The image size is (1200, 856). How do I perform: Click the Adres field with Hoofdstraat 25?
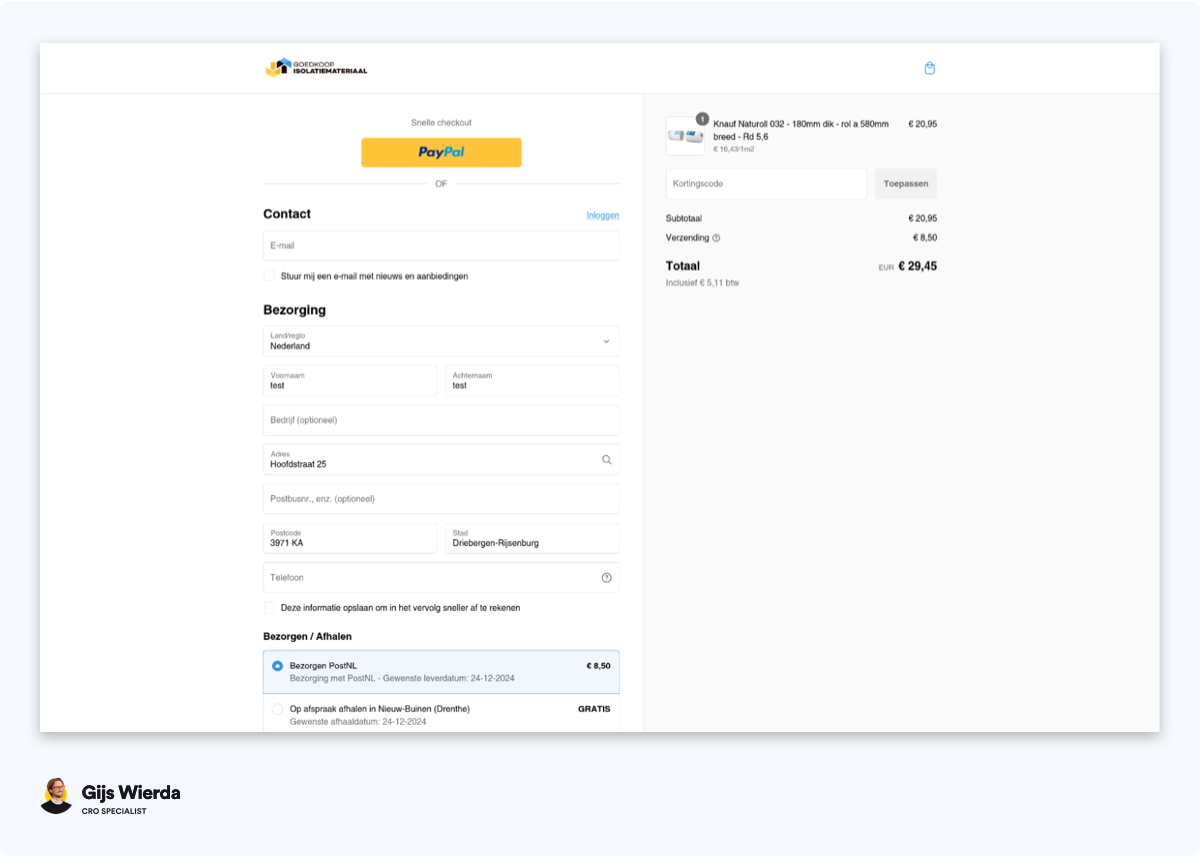[441, 459]
